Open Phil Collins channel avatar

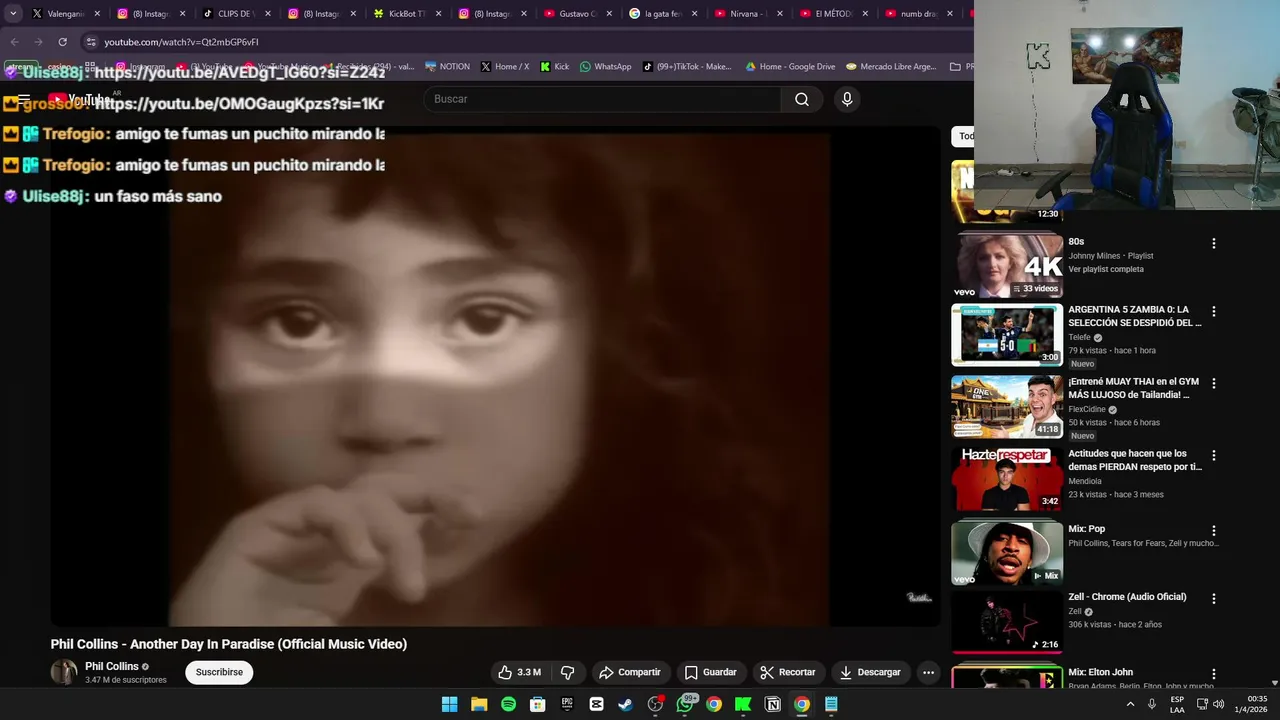coord(64,672)
